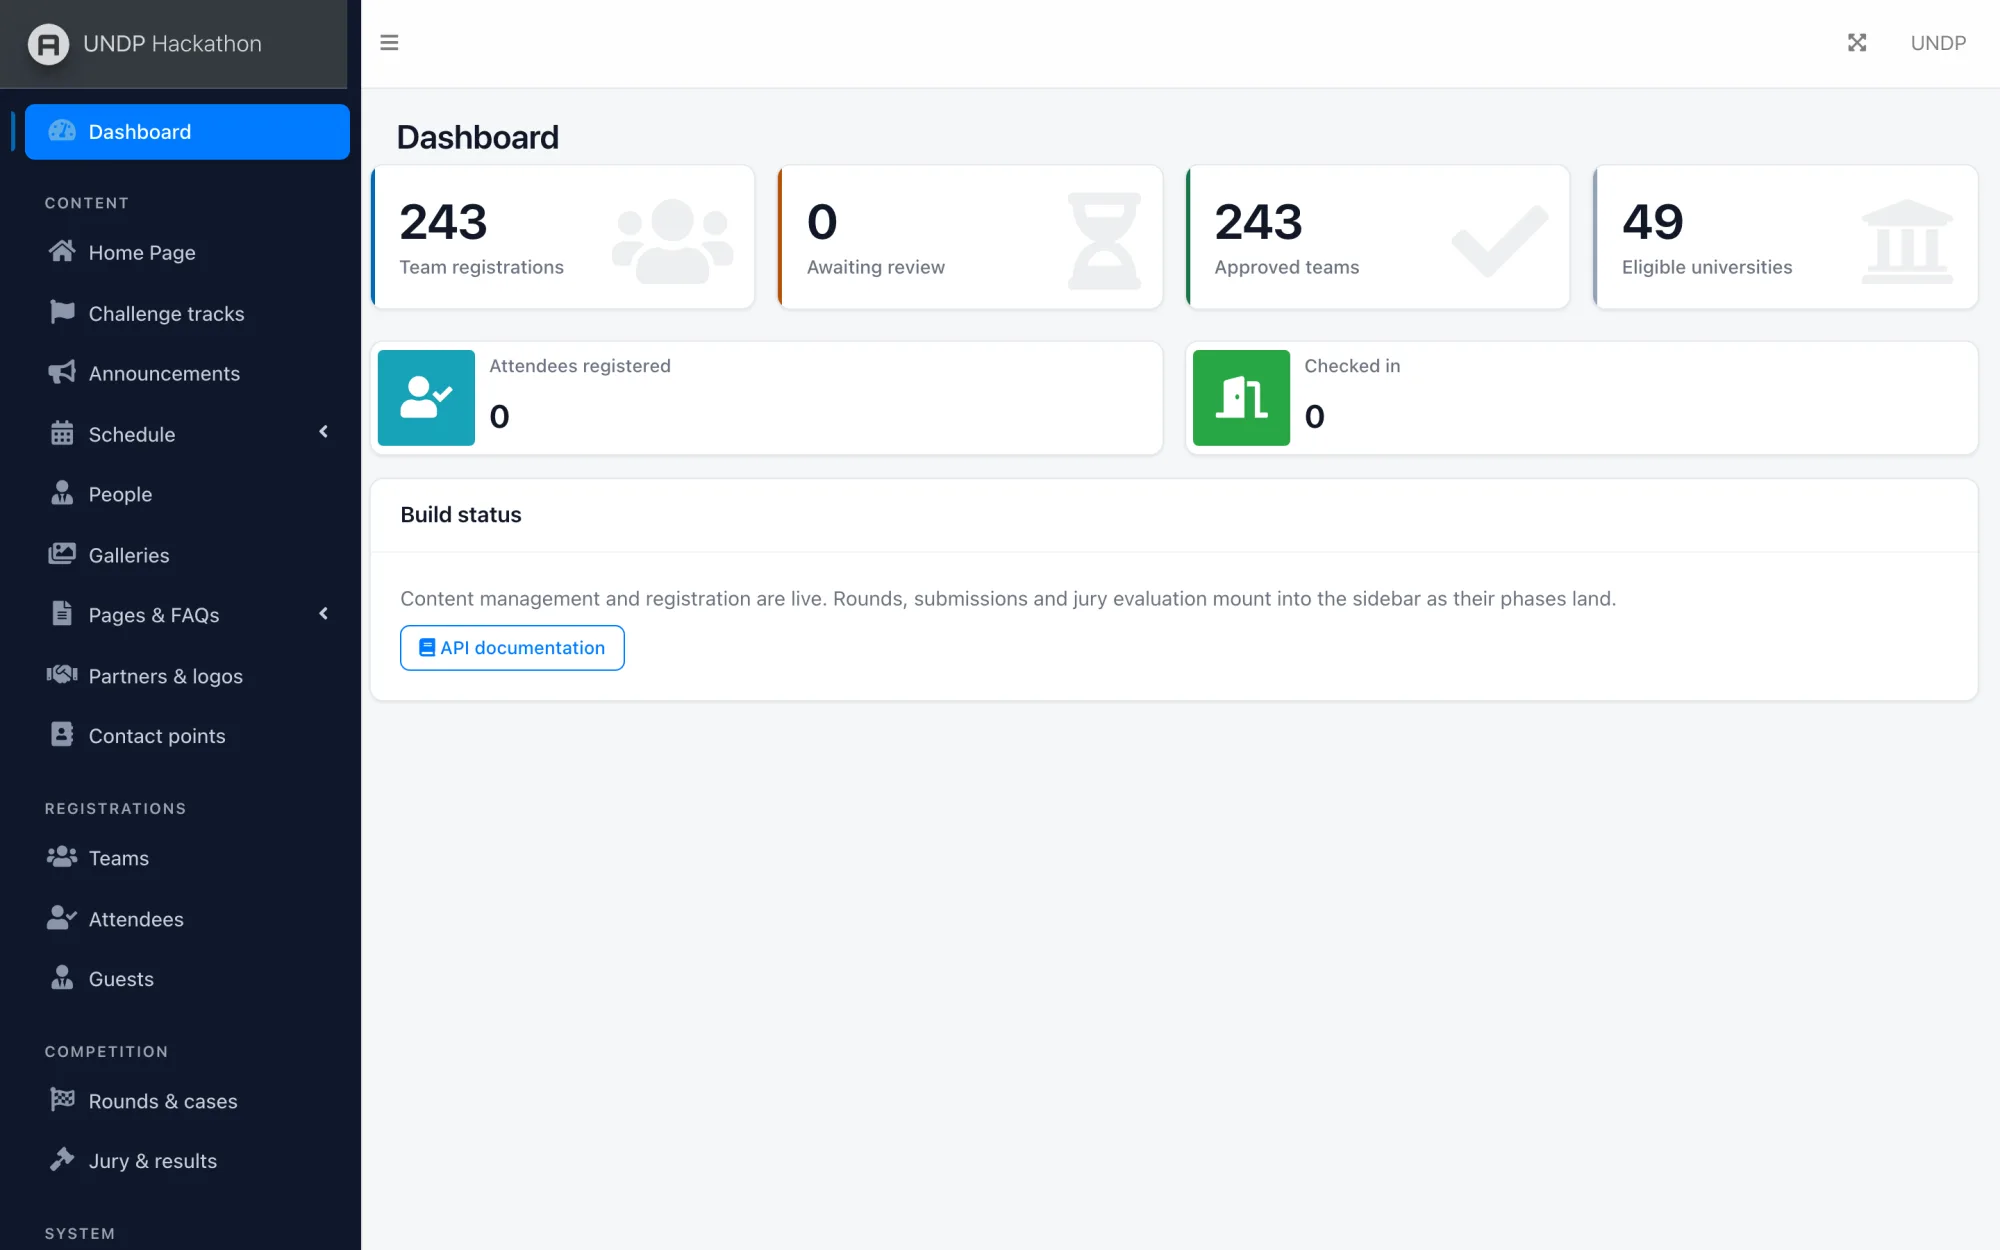2000x1250 pixels.
Task: Open the Attendees menu label
Action: point(136,920)
